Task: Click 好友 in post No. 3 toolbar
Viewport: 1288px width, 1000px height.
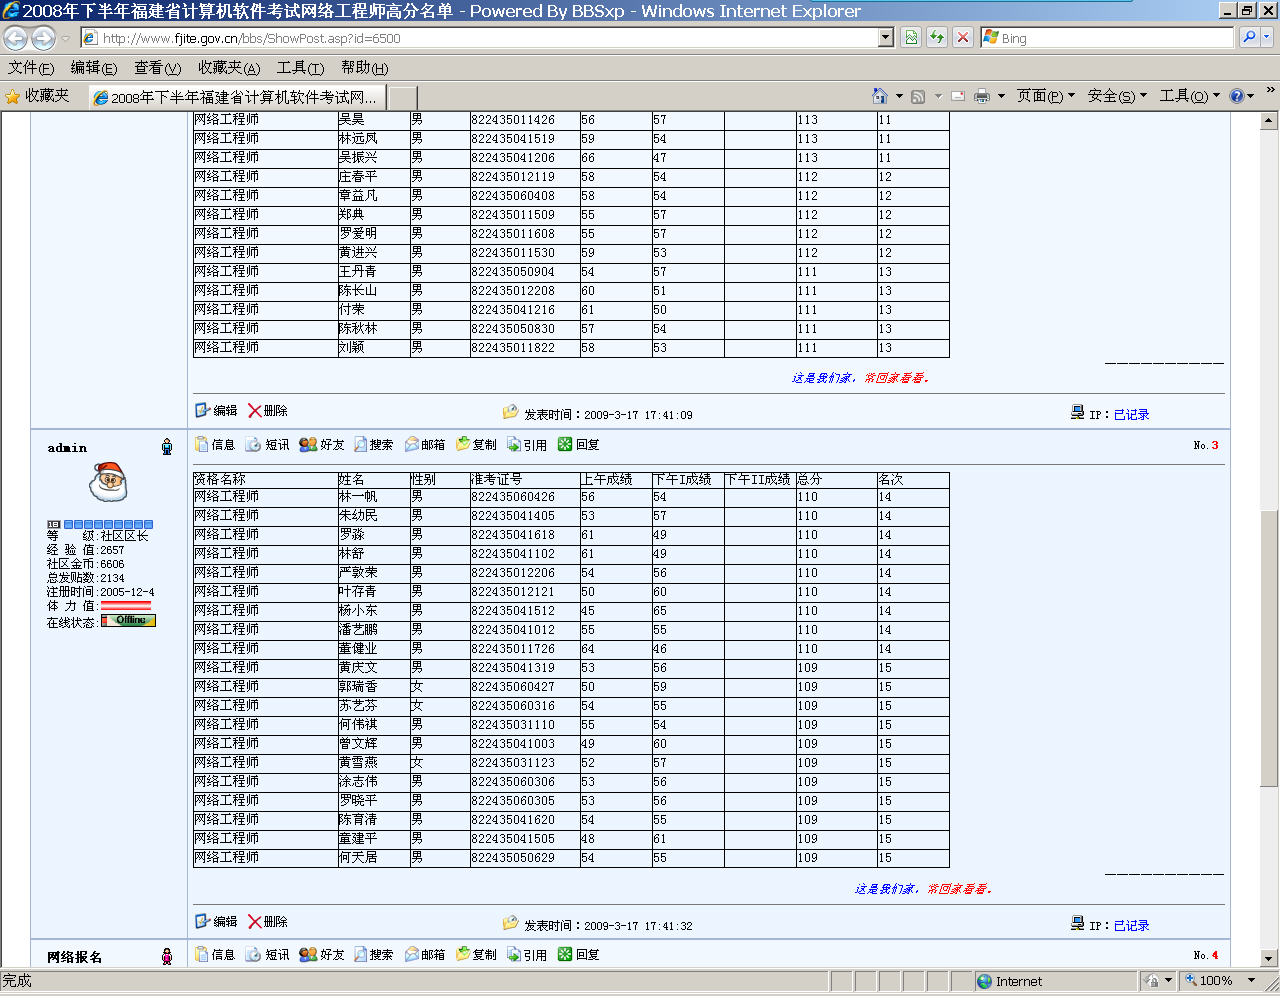Action: (322, 445)
